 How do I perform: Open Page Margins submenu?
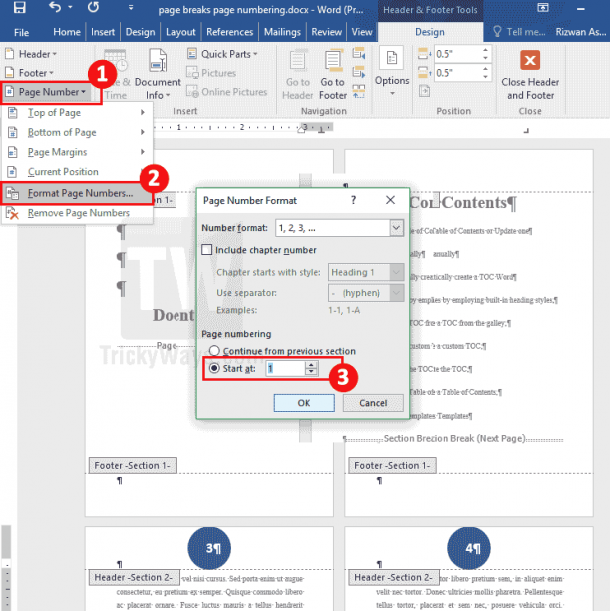(77, 152)
